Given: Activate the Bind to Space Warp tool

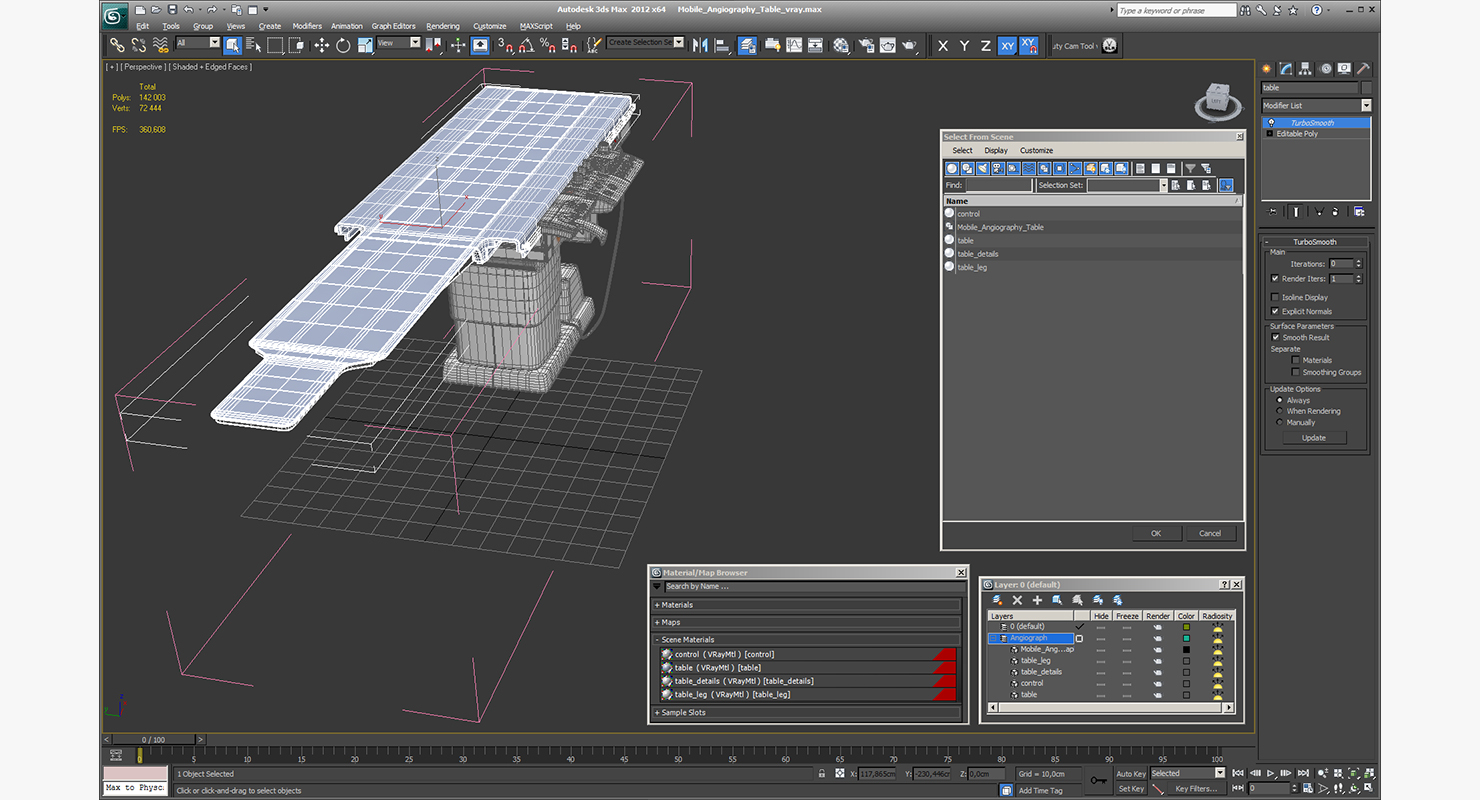Looking at the screenshot, I should pos(161,45).
